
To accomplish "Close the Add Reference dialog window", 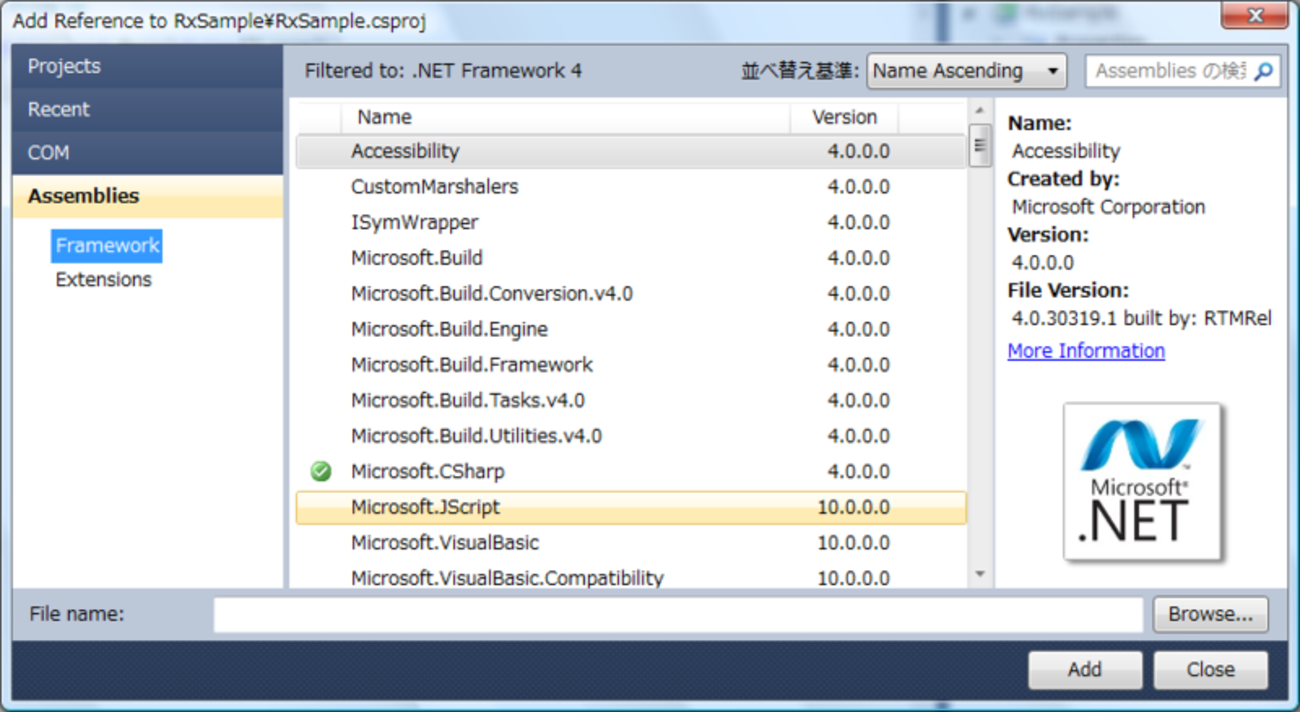I will coord(1255,15).
